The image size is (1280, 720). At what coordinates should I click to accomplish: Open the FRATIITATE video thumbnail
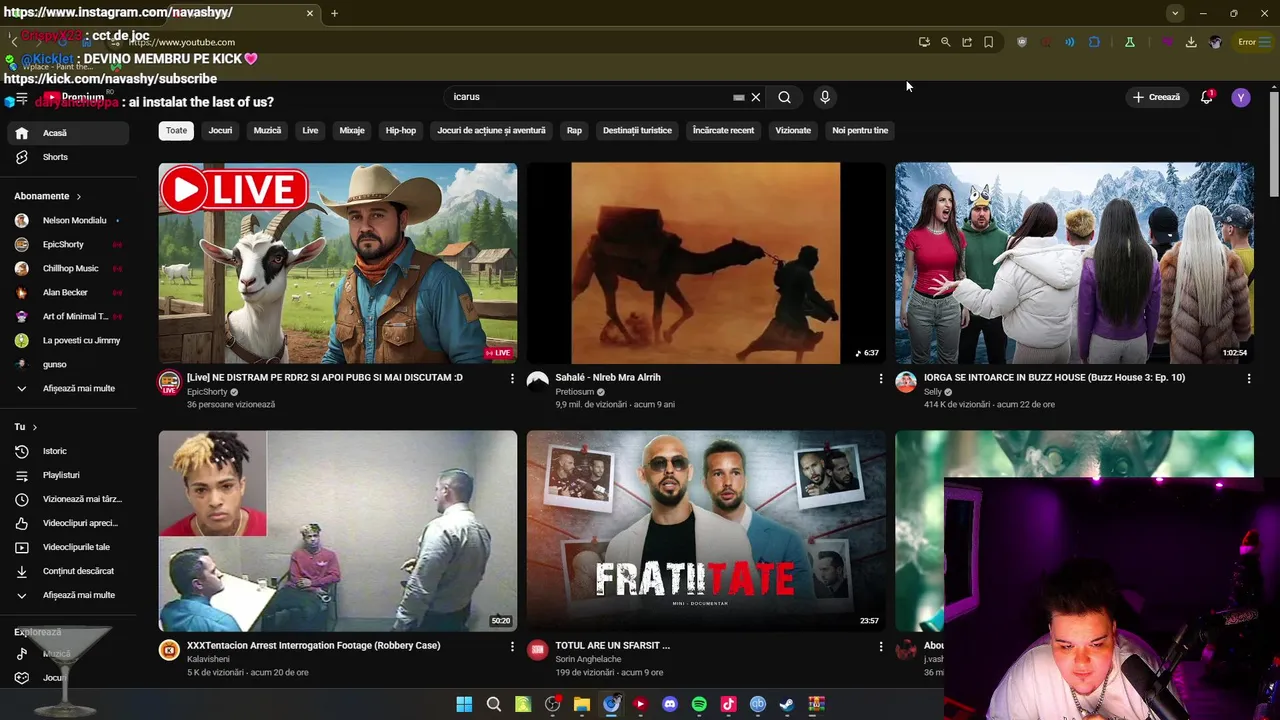click(706, 531)
